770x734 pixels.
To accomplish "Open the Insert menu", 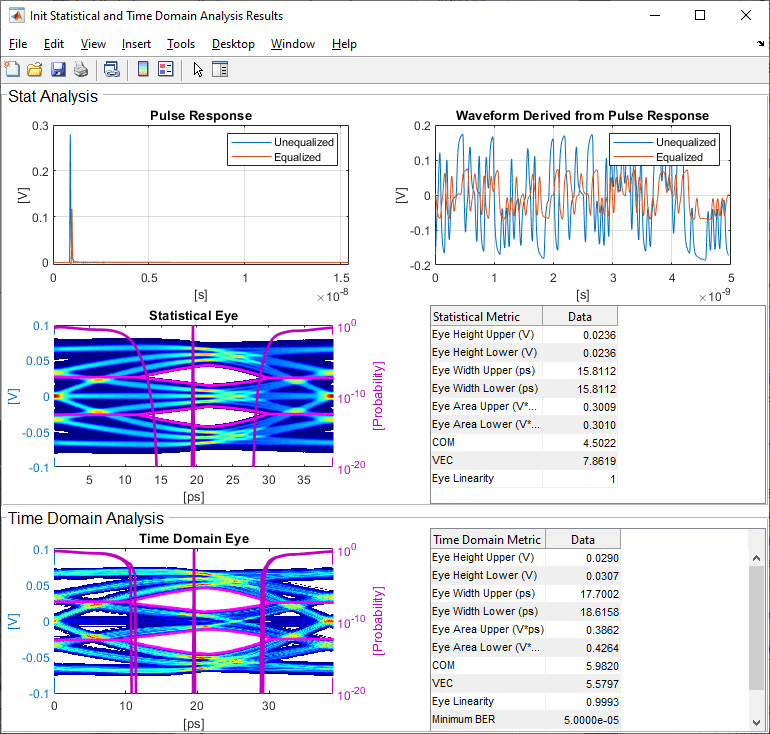I will pyautogui.click(x=136, y=44).
